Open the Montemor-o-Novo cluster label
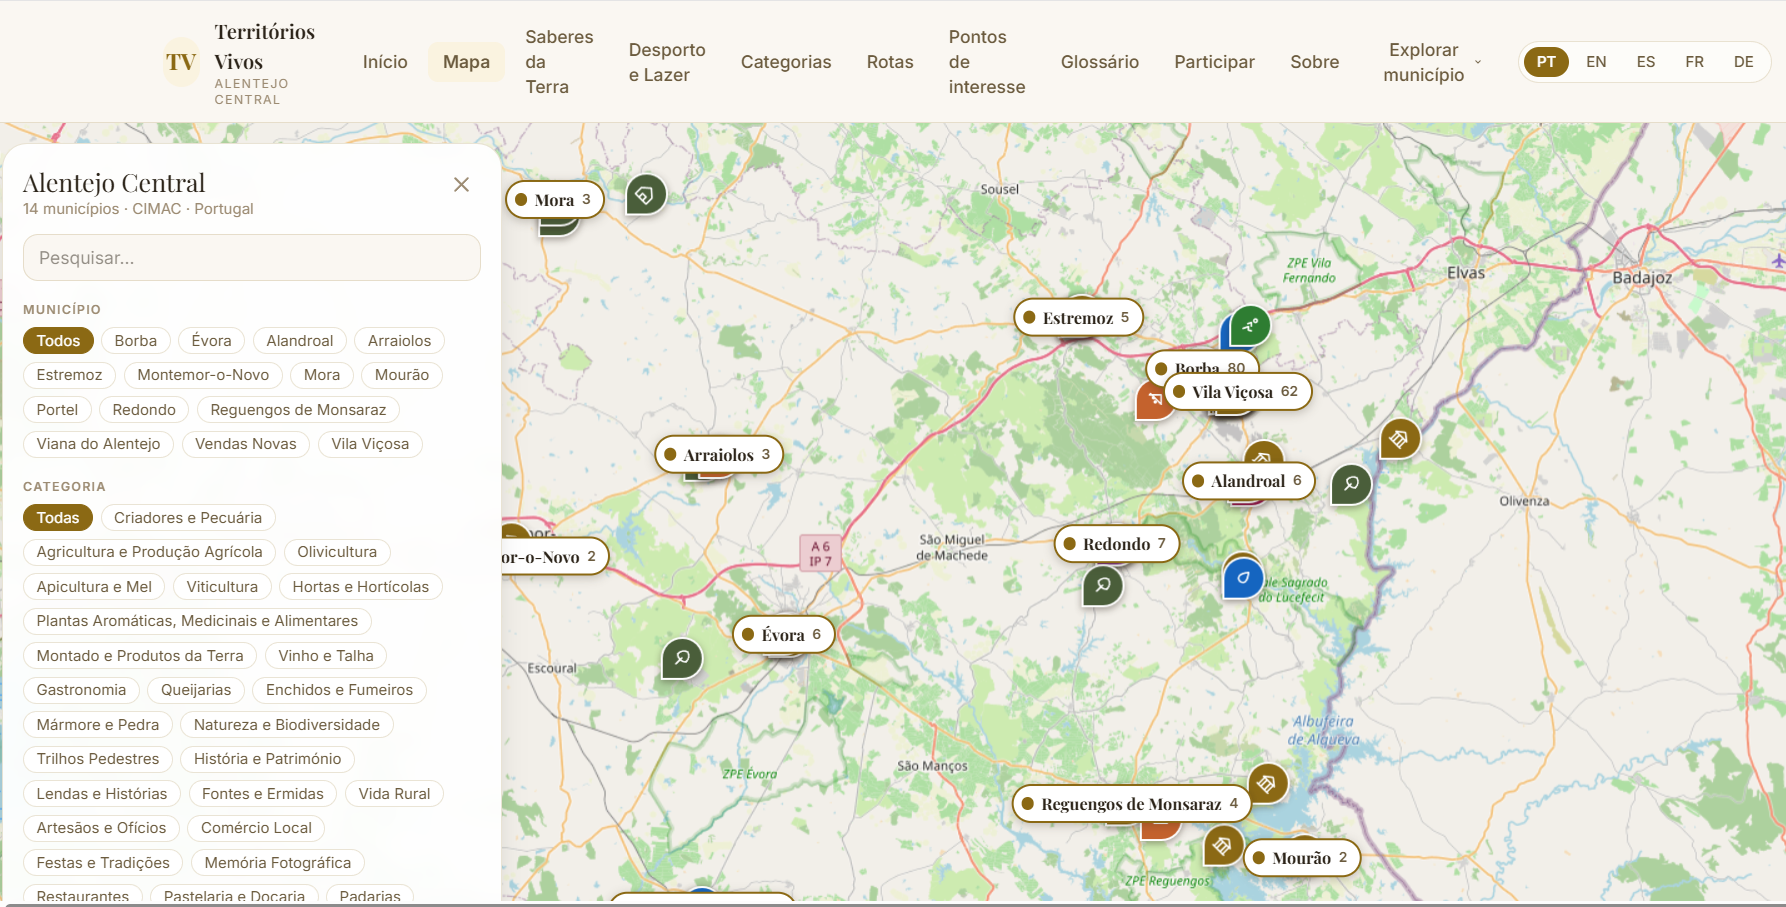The width and height of the screenshot is (1786, 907). pyautogui.click(x=554, y=557)
